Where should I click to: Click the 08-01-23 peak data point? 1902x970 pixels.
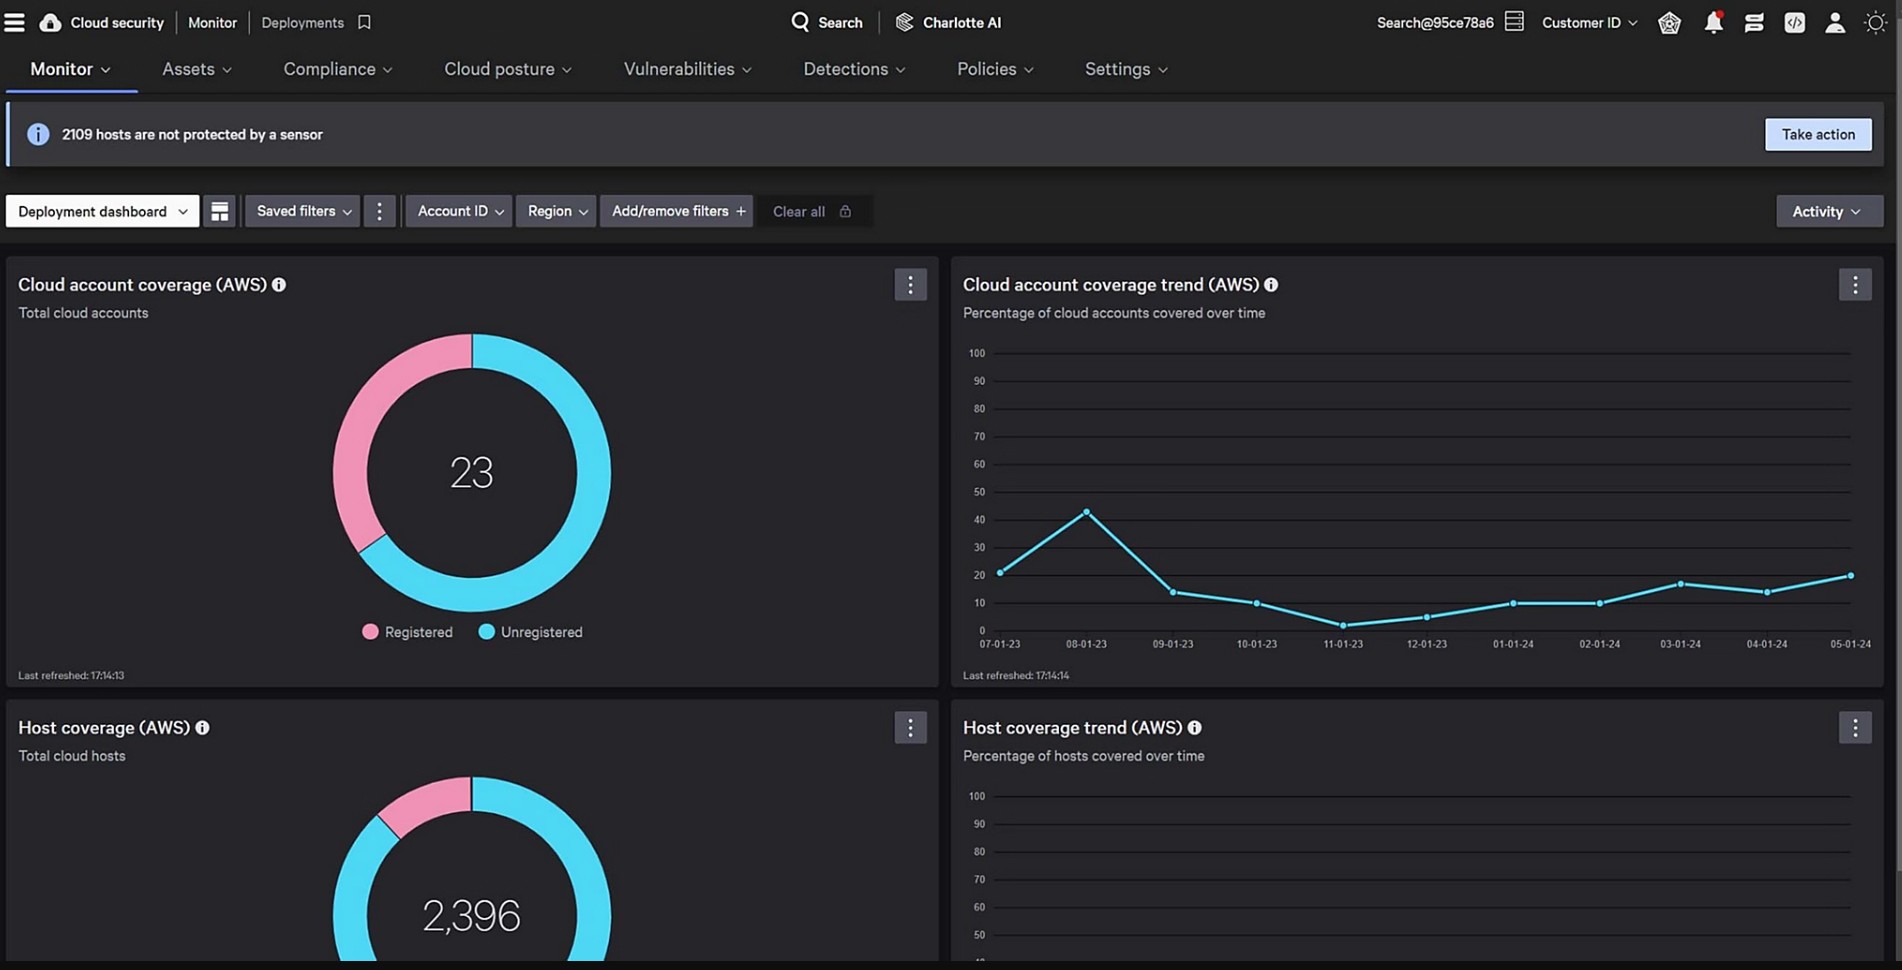(x=1086, y=512)
